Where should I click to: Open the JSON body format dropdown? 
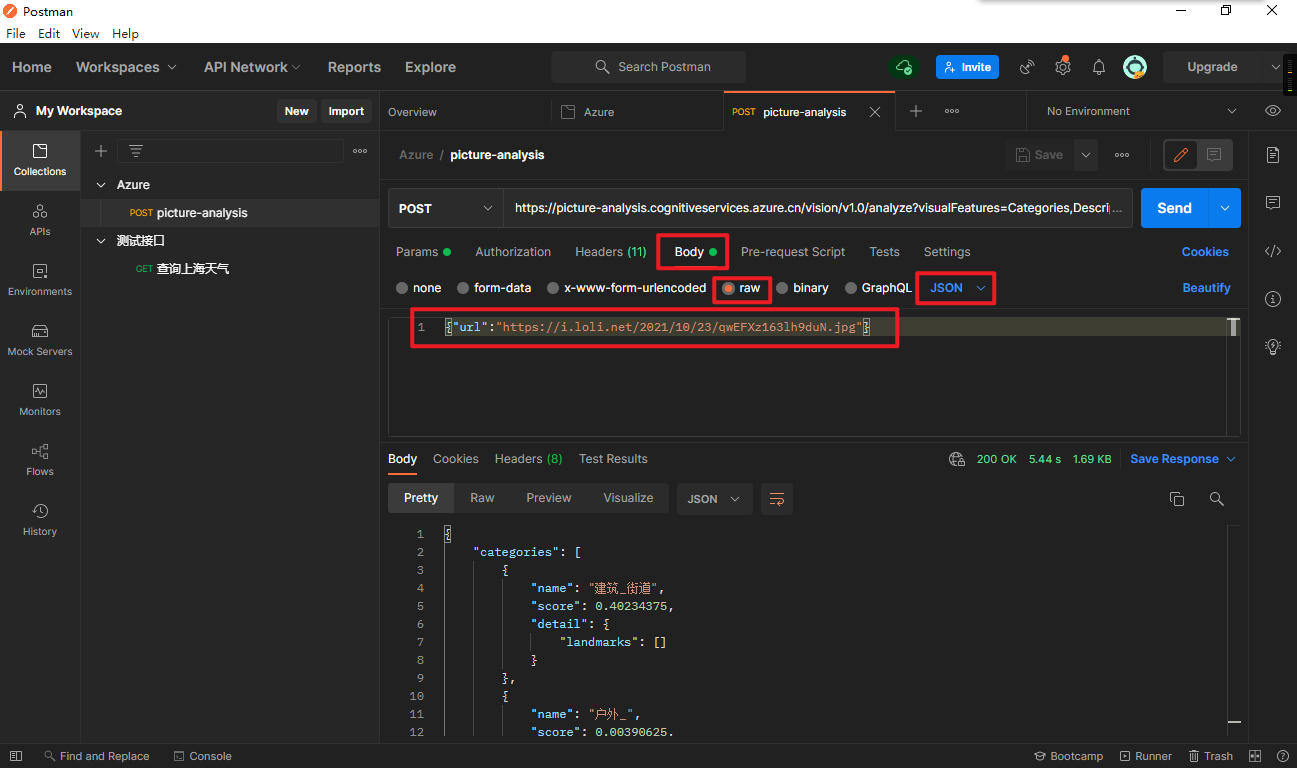point(958,288)
